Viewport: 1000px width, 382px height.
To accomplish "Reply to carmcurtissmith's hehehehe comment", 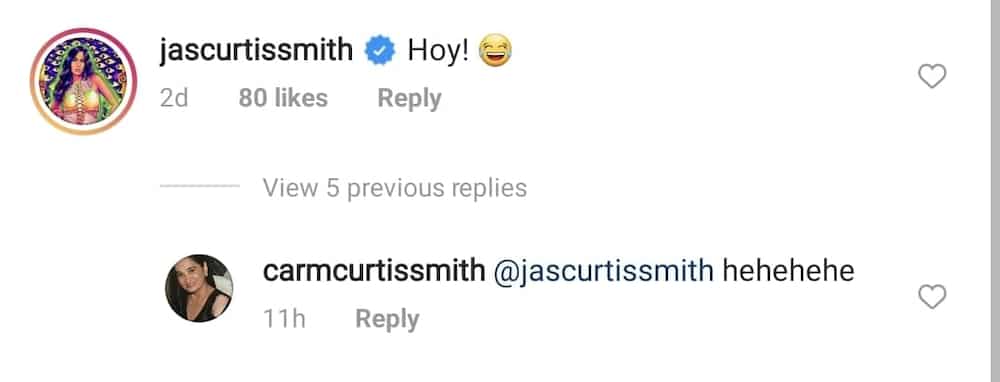I will click(x=387, y=319).
